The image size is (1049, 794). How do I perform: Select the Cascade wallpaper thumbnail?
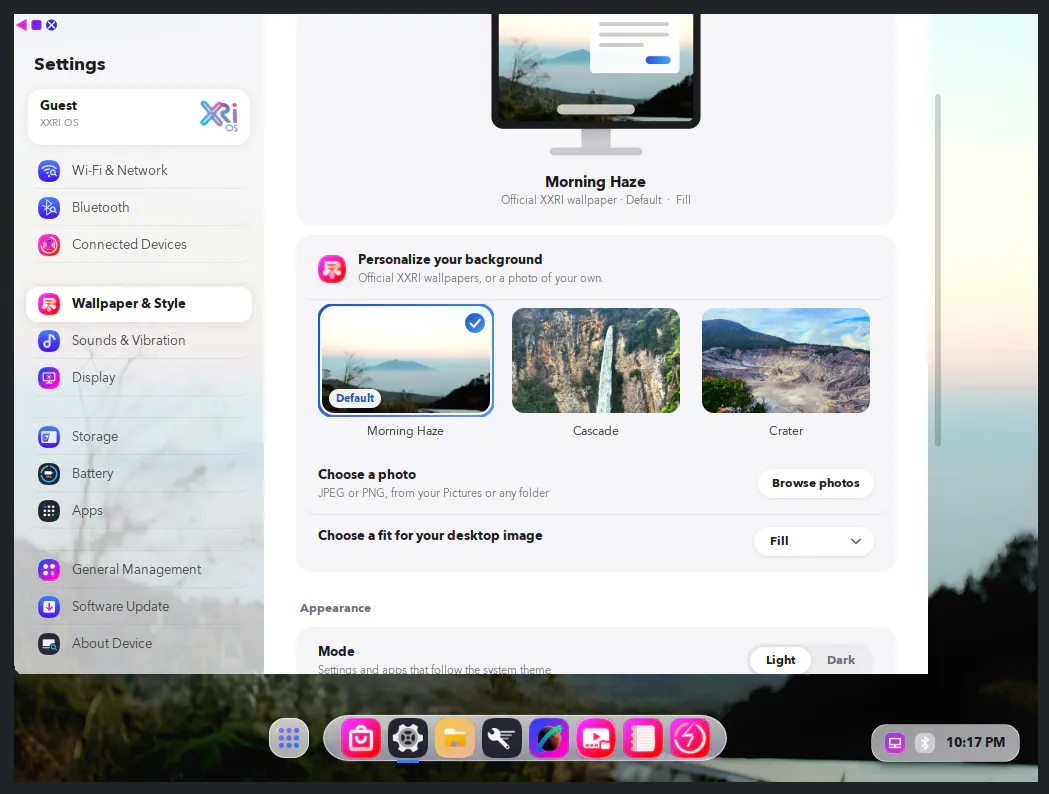[x=595, y=361]
